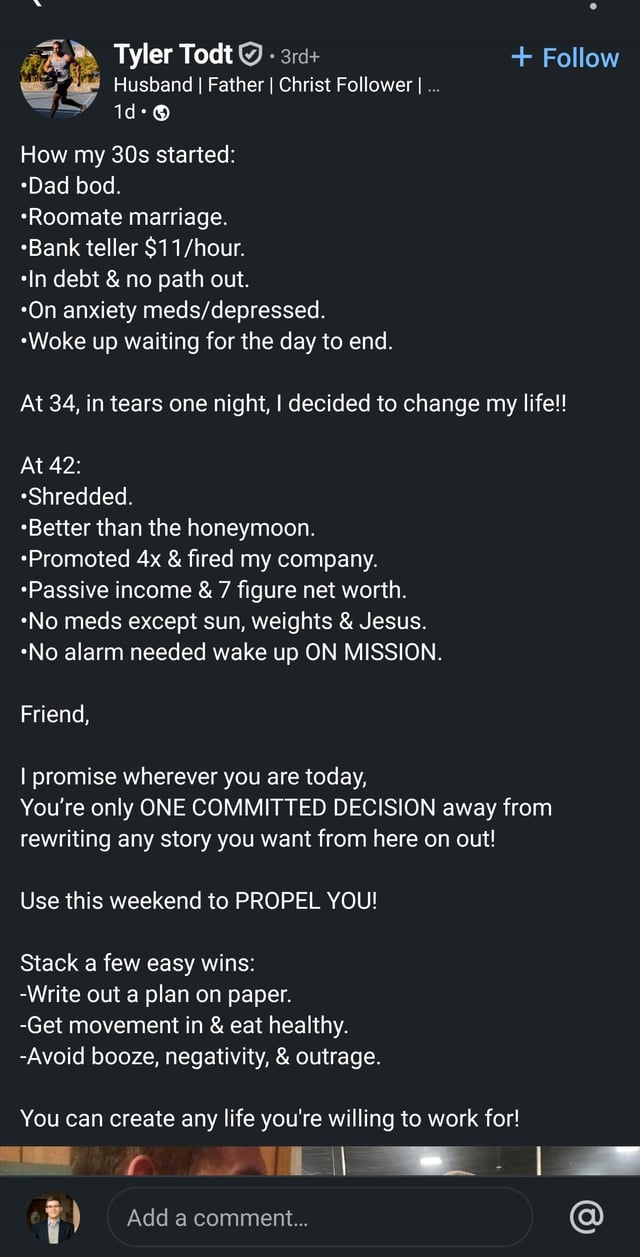Follow Tyler Todt with the Follow button

click(x=565, y=58)
